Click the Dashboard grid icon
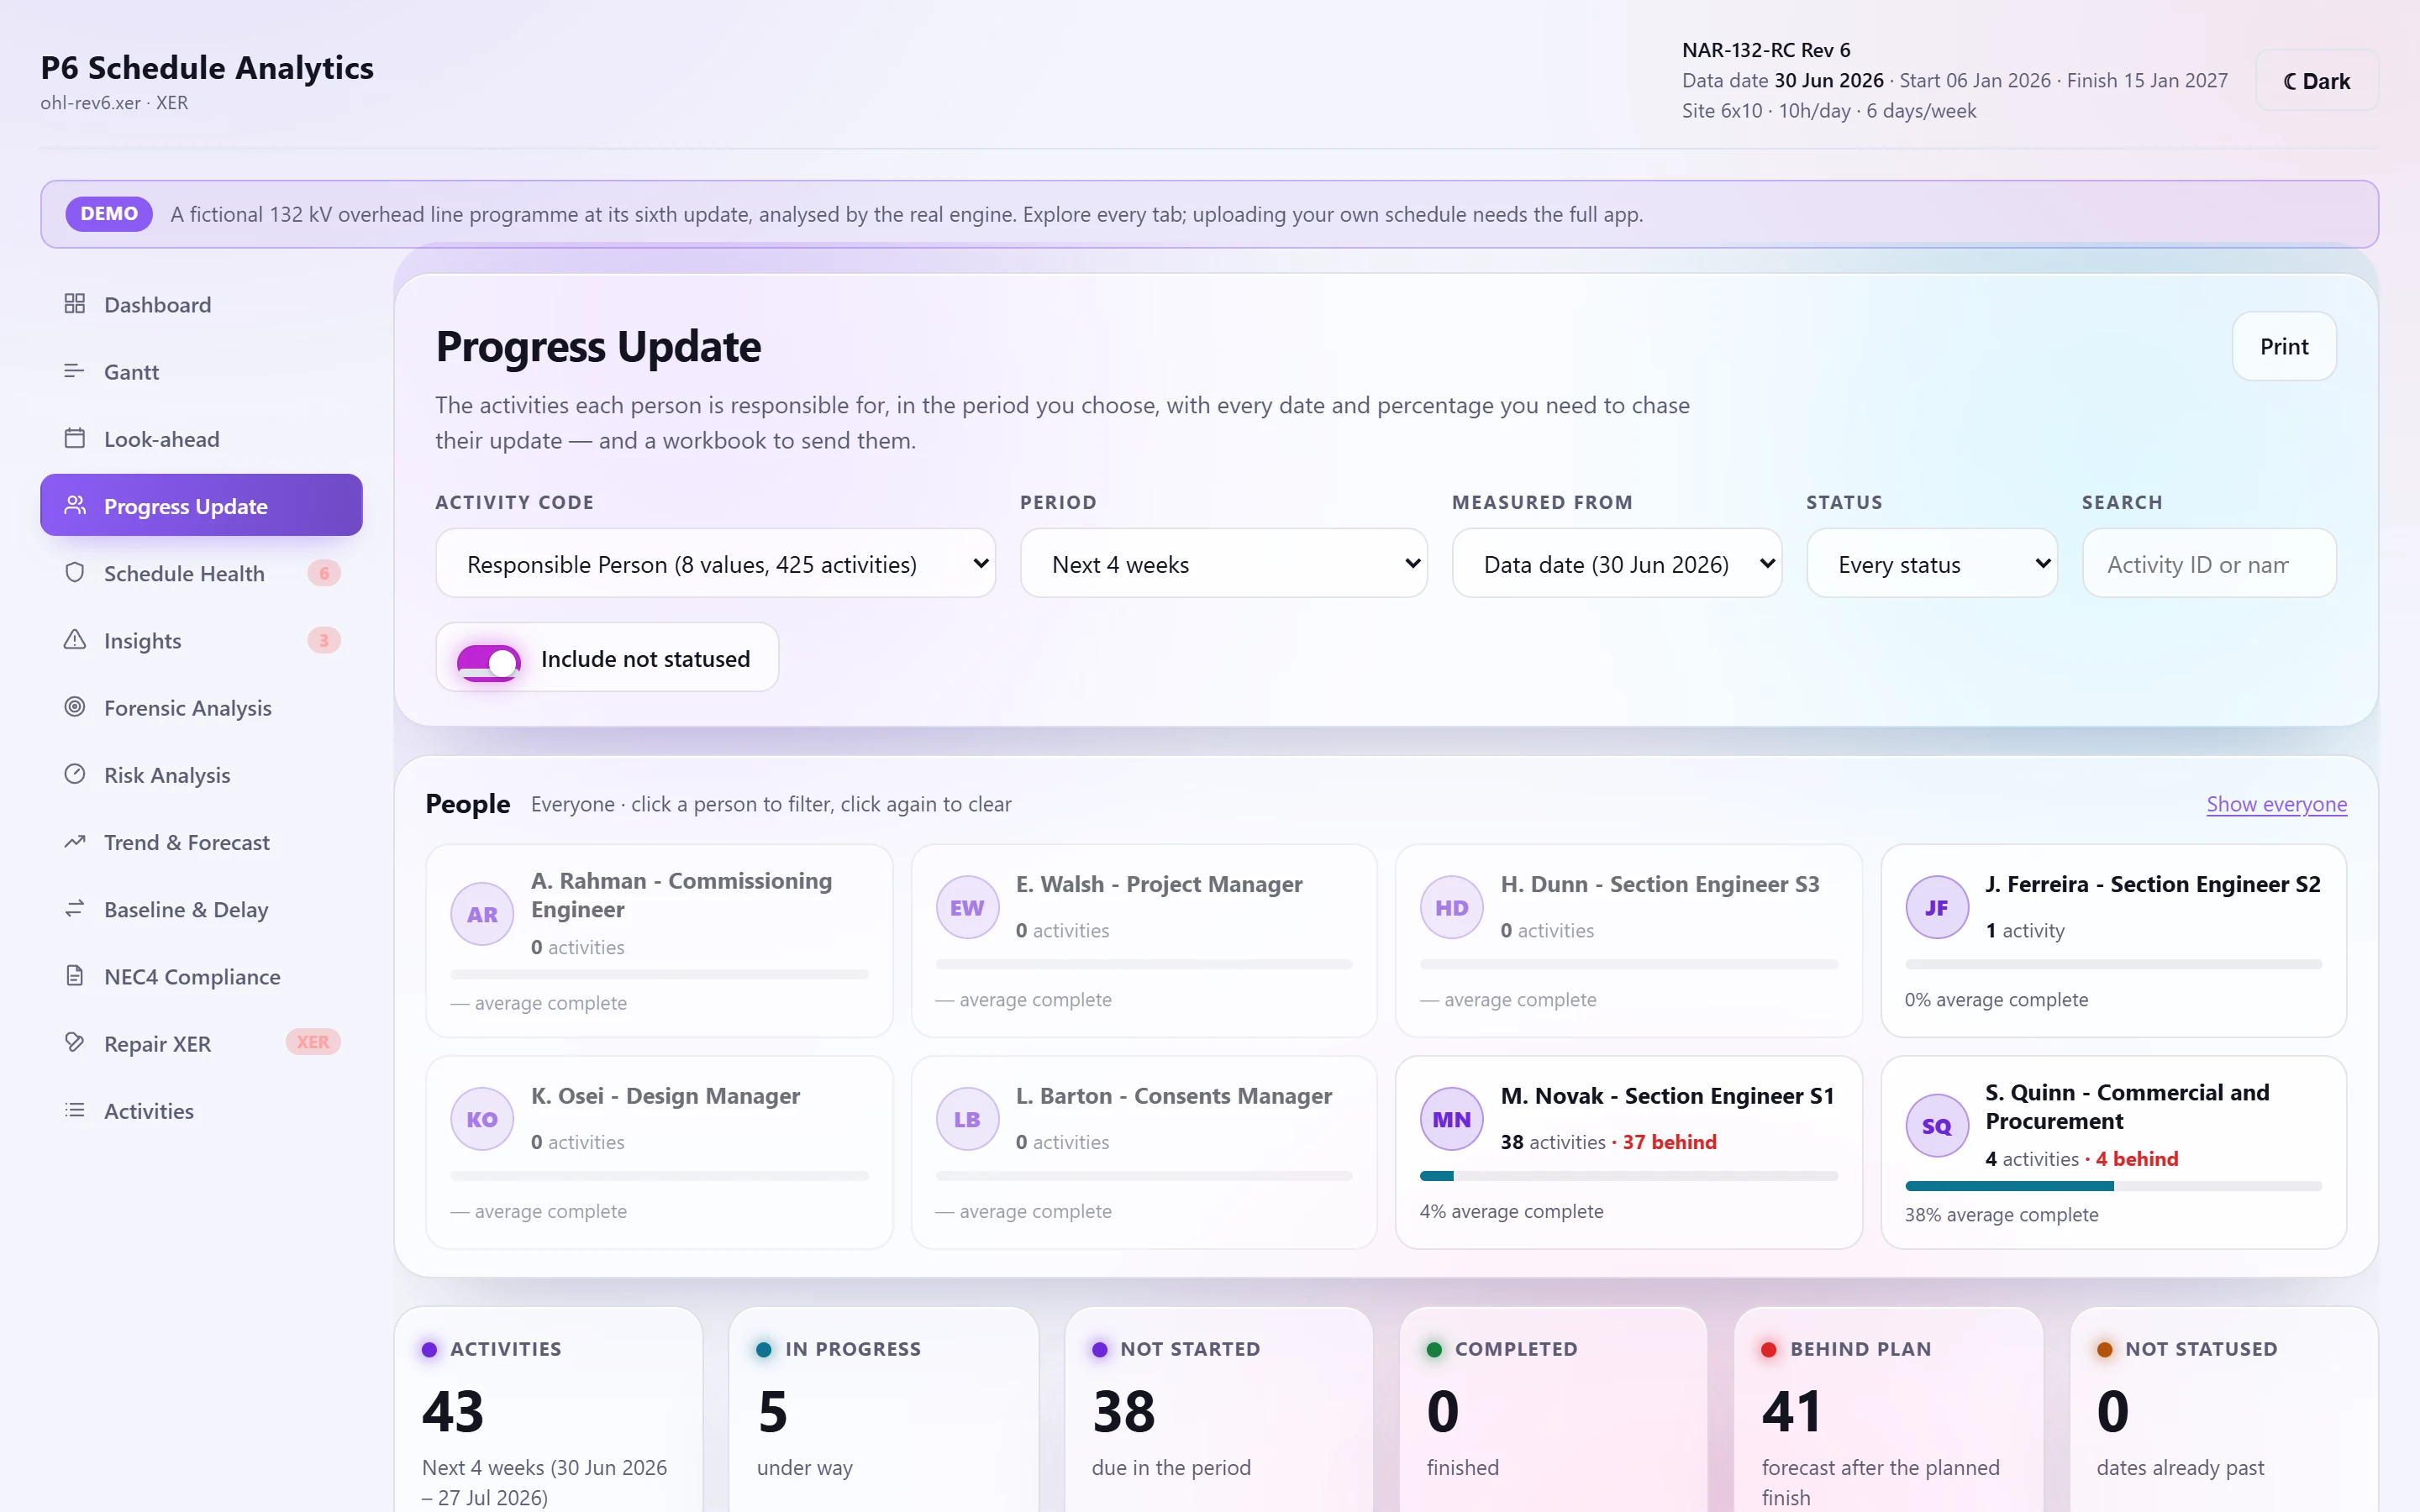2420x1512 pixels. 75,304
